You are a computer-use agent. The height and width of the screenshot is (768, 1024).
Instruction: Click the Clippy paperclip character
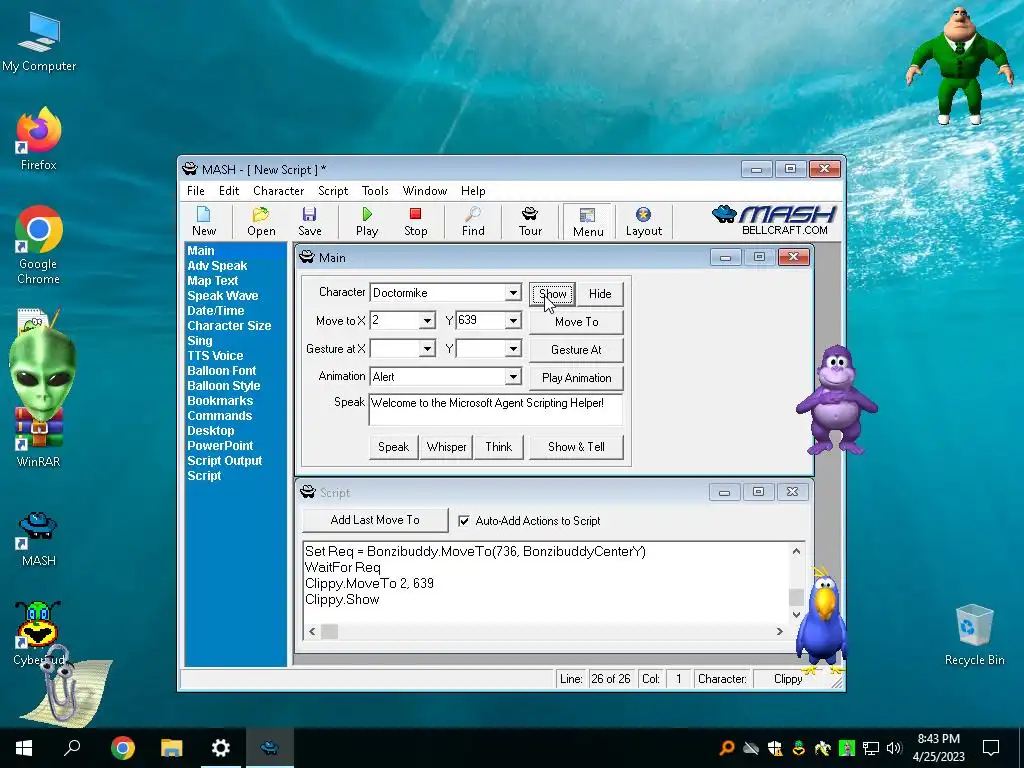(x=65, y=686)
